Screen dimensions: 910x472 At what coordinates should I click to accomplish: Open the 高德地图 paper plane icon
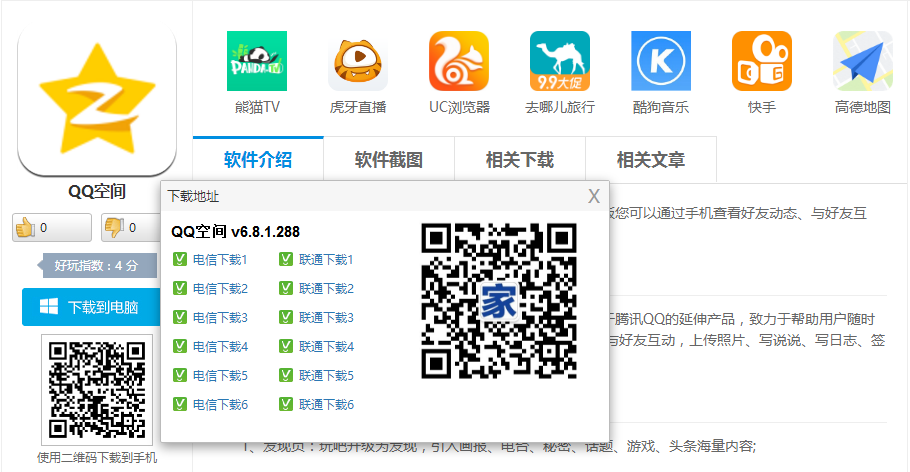pos(862,61)
